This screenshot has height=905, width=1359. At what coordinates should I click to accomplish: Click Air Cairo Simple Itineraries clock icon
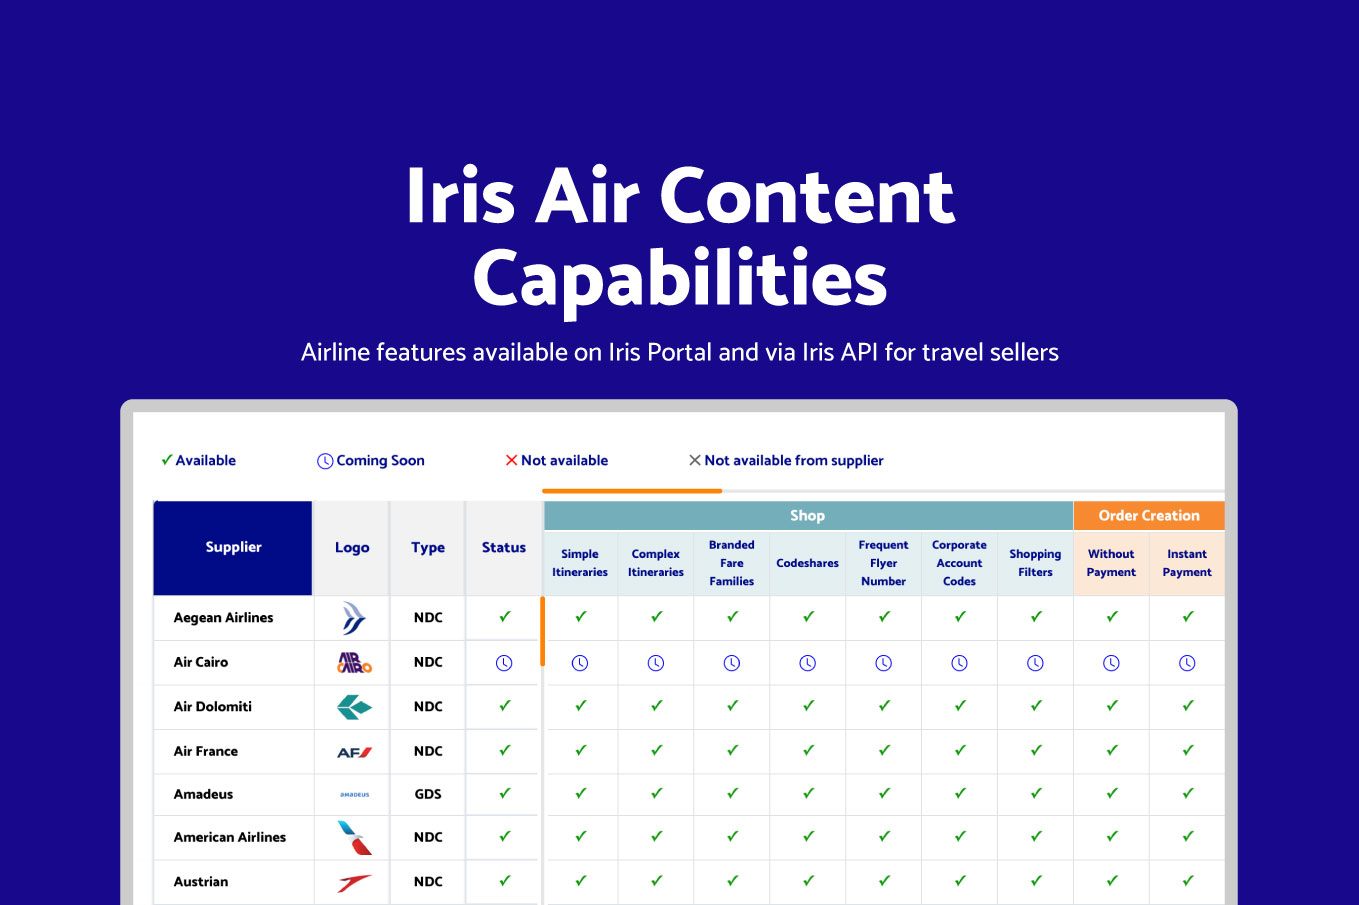pyautogui.click(x=580, y=663)
